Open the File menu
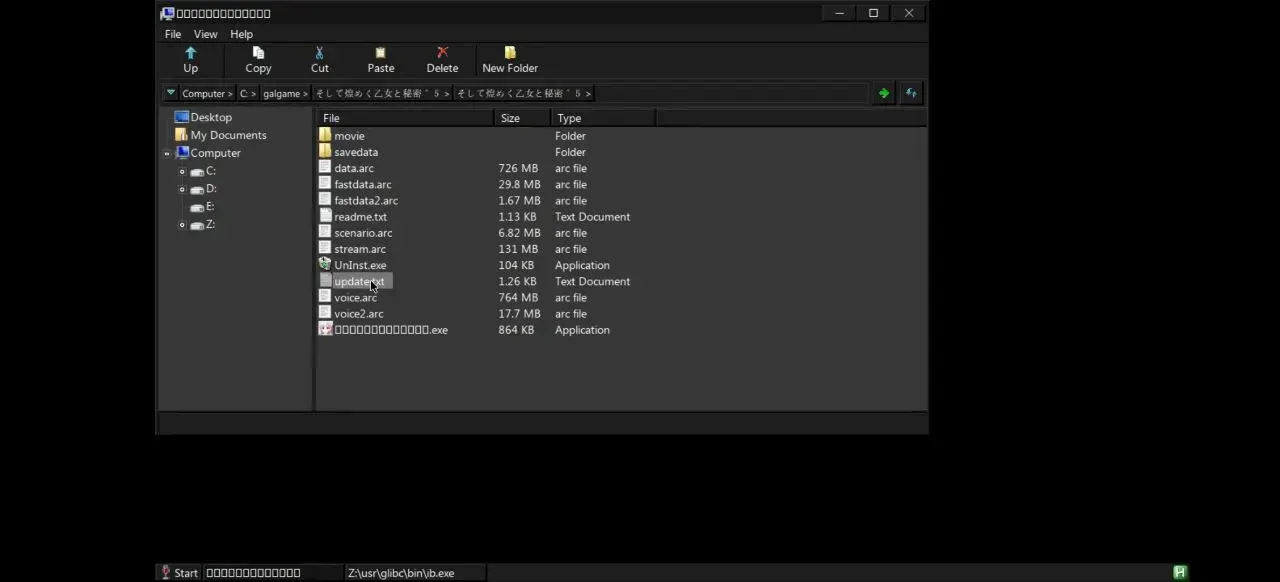 pos(173,34)
